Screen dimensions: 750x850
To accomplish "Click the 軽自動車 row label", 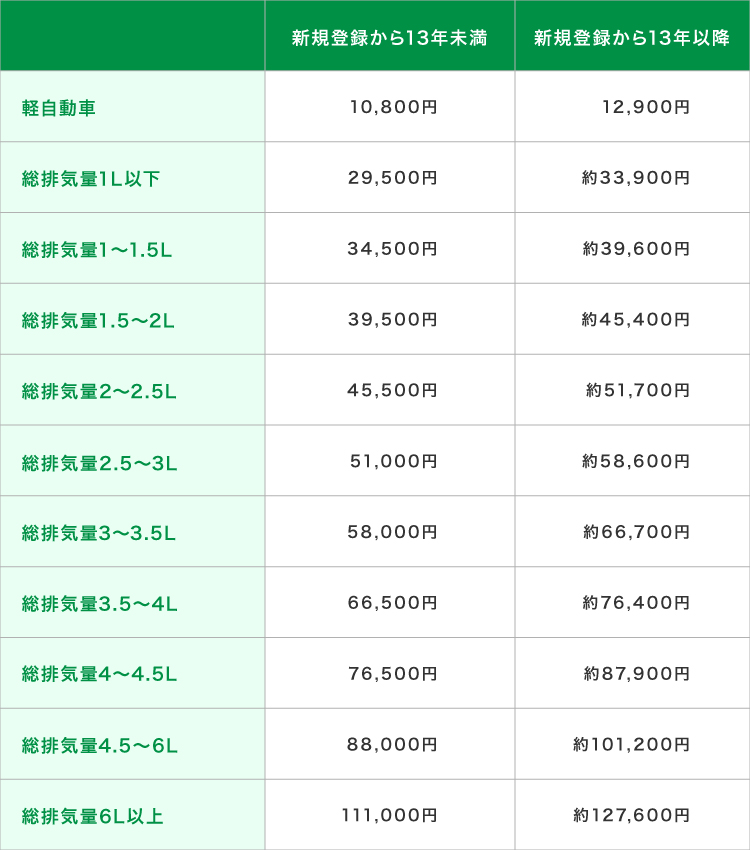I will coord(59,108).
